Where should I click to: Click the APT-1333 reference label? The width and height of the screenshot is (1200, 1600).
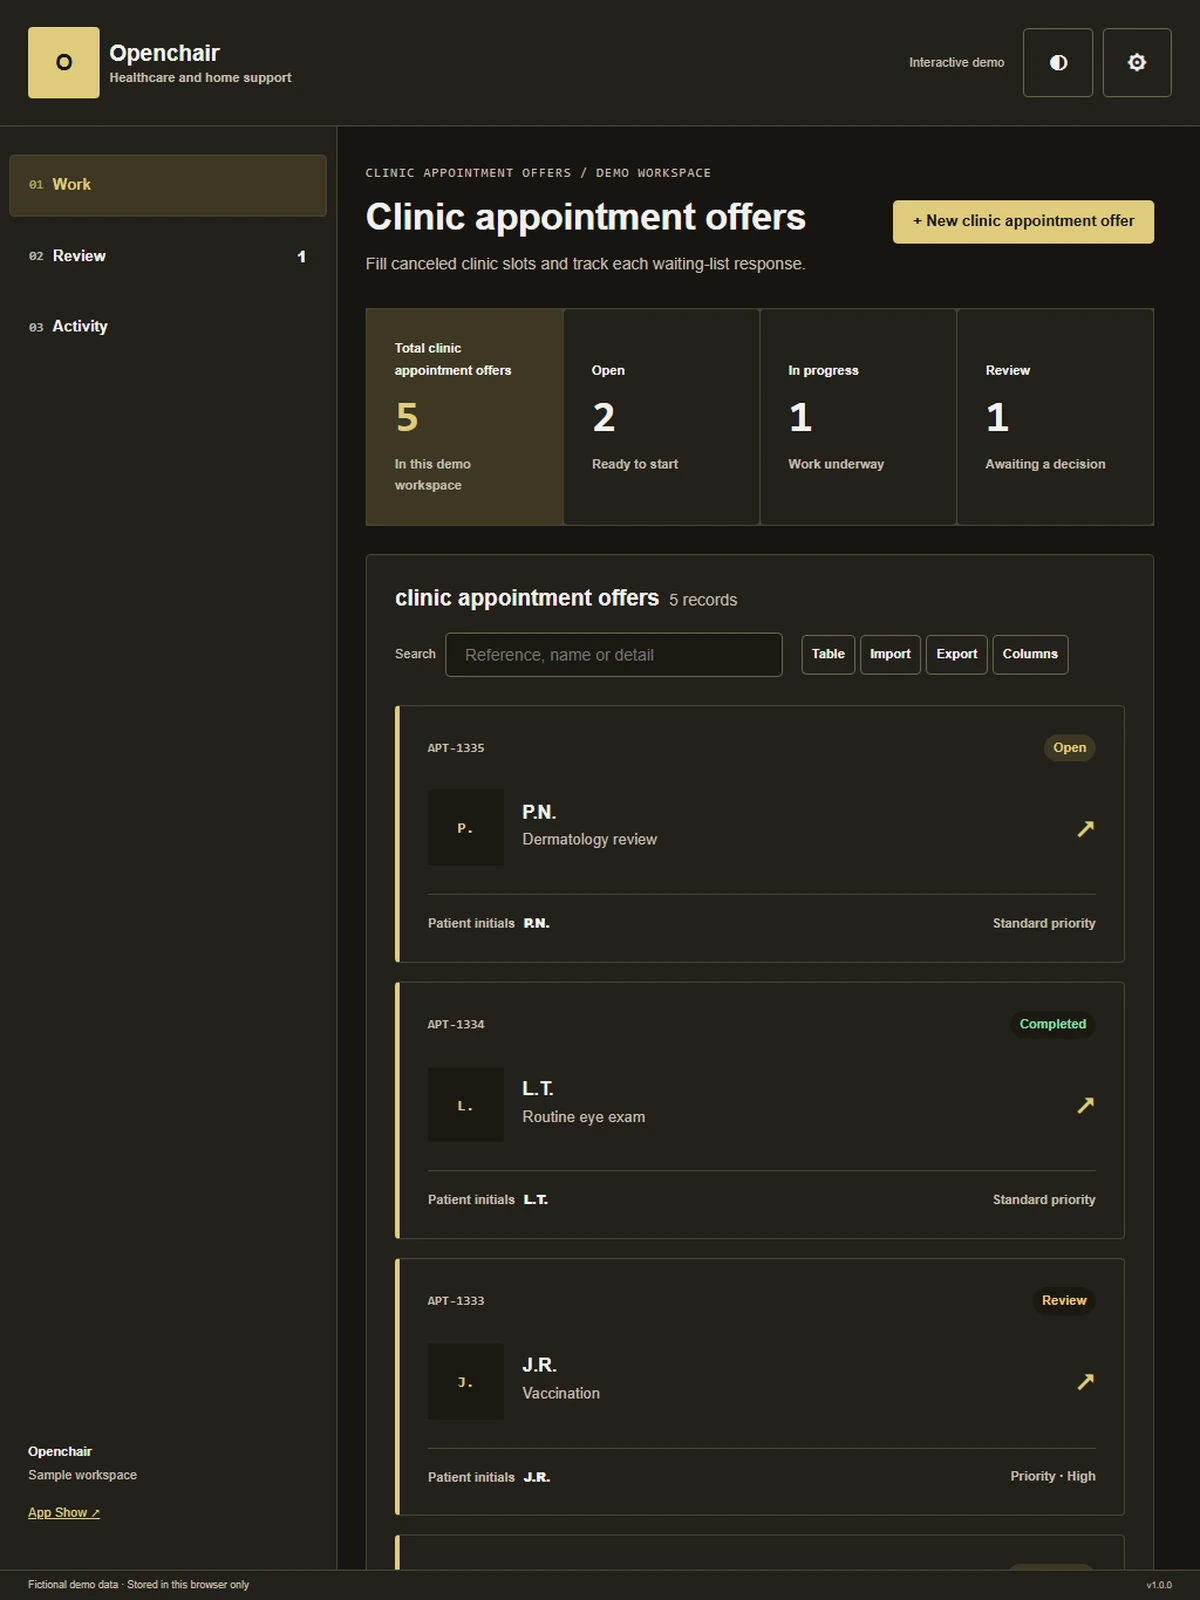[x=456, y=1301]
